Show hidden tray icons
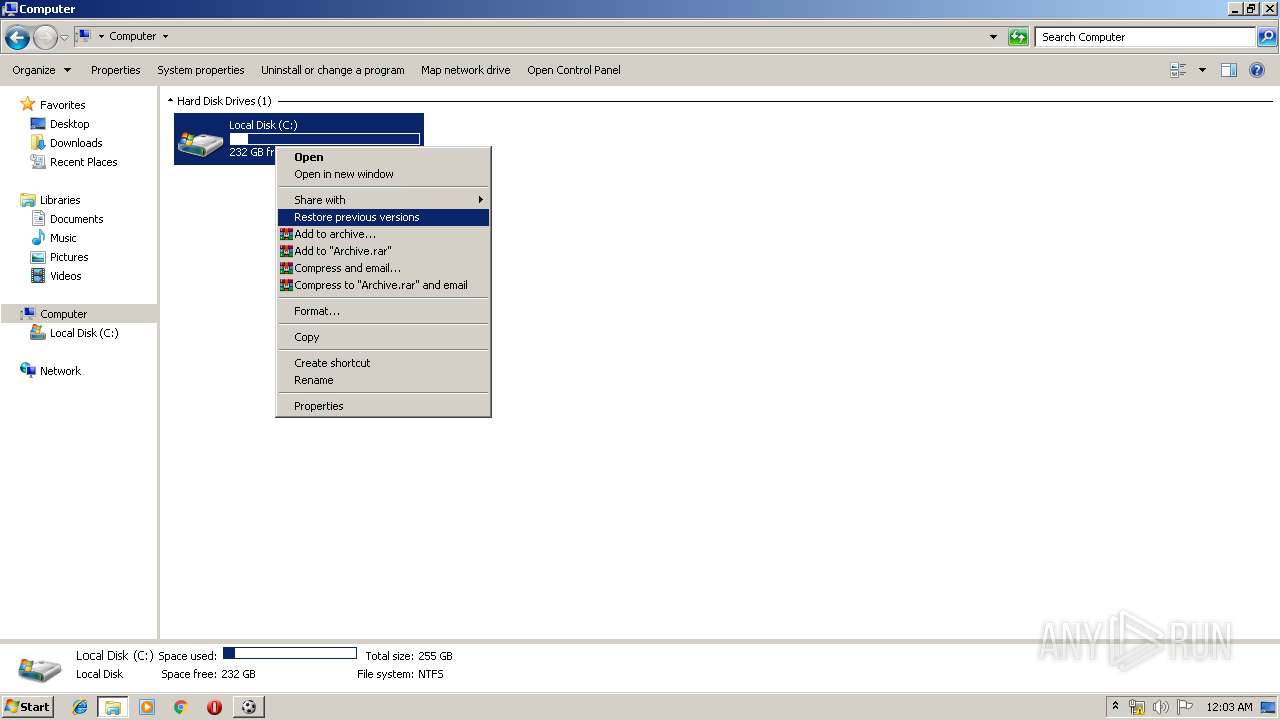This screenshot has width=1280, height=720. pos(1115,706)
